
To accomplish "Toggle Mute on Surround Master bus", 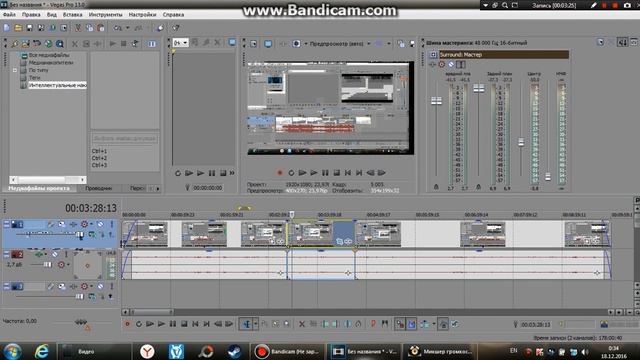I will (451, 64).
